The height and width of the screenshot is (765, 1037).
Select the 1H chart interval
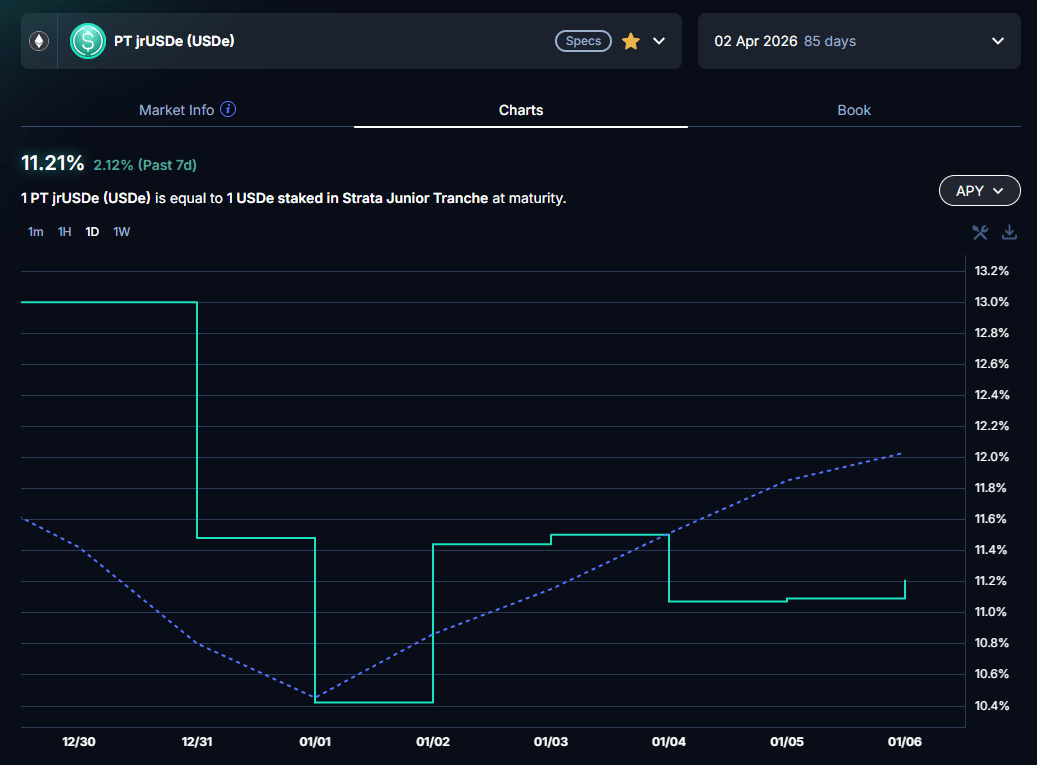(64, 232)
